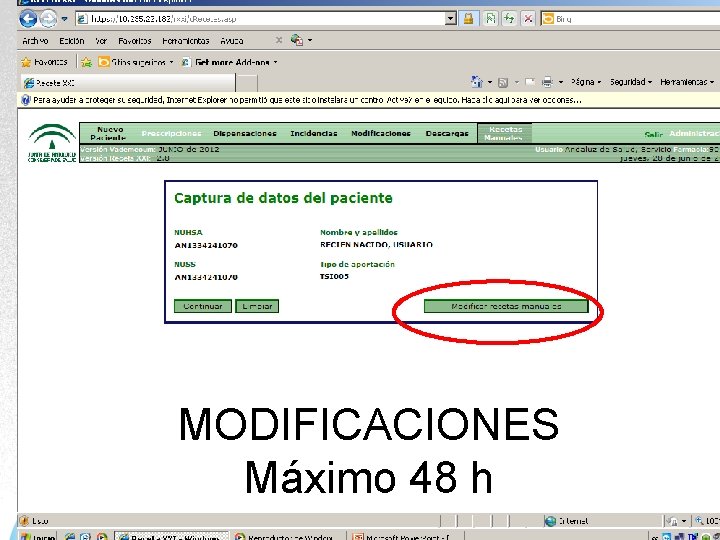Open the Nuevo Paciente tab
Viewport: 720px width, 540px height.
click(x=110, y=133)
